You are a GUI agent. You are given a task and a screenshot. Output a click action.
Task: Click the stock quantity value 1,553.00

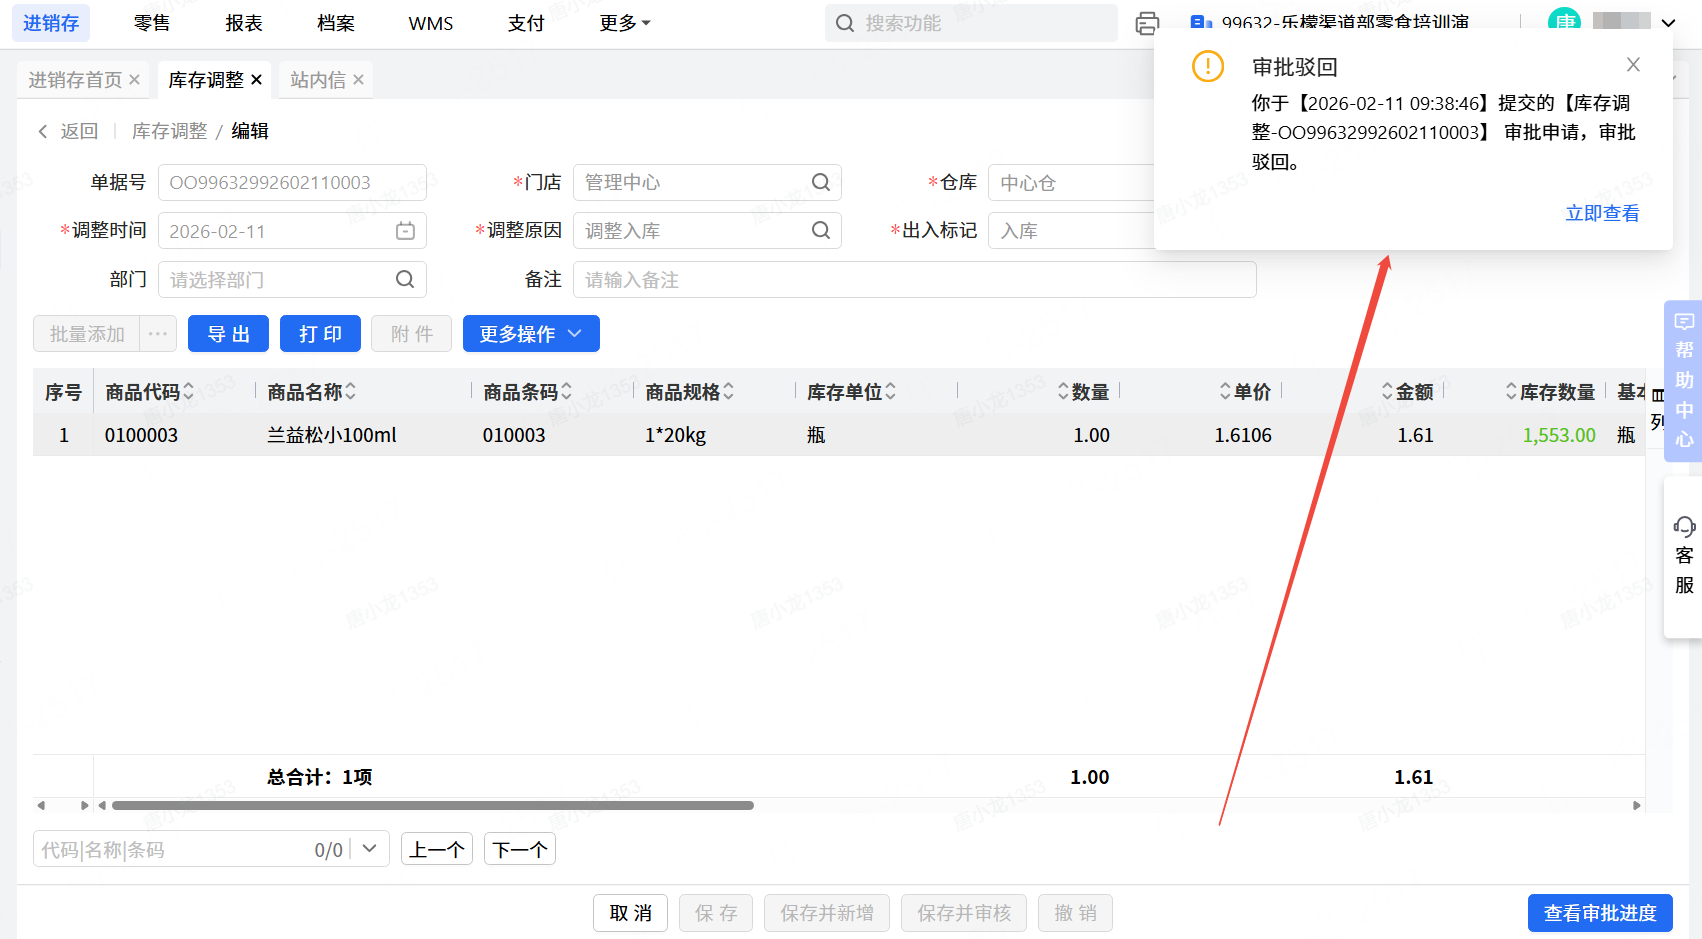coord(1559,435)
